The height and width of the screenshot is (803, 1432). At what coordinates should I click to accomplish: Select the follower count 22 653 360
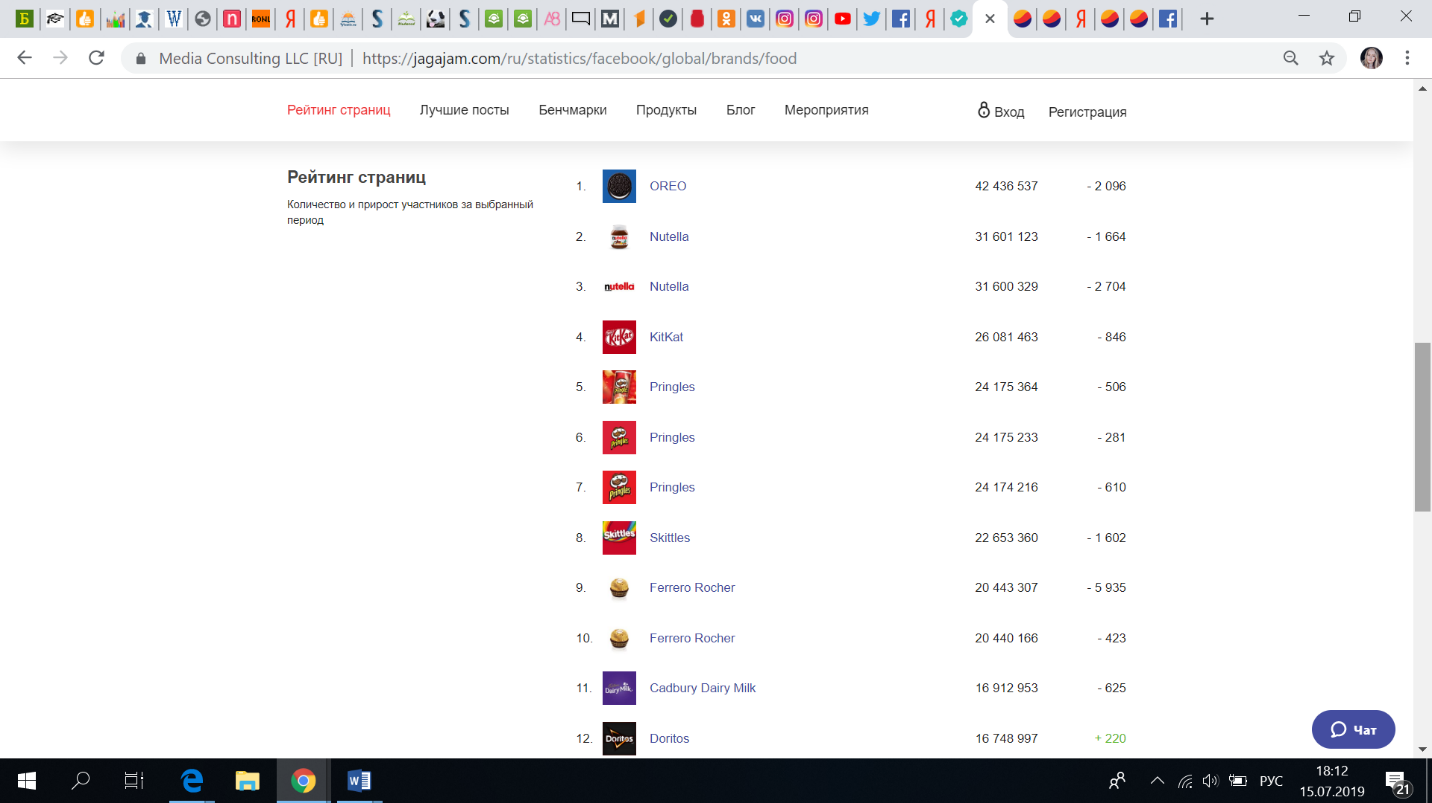[1006, 538]
